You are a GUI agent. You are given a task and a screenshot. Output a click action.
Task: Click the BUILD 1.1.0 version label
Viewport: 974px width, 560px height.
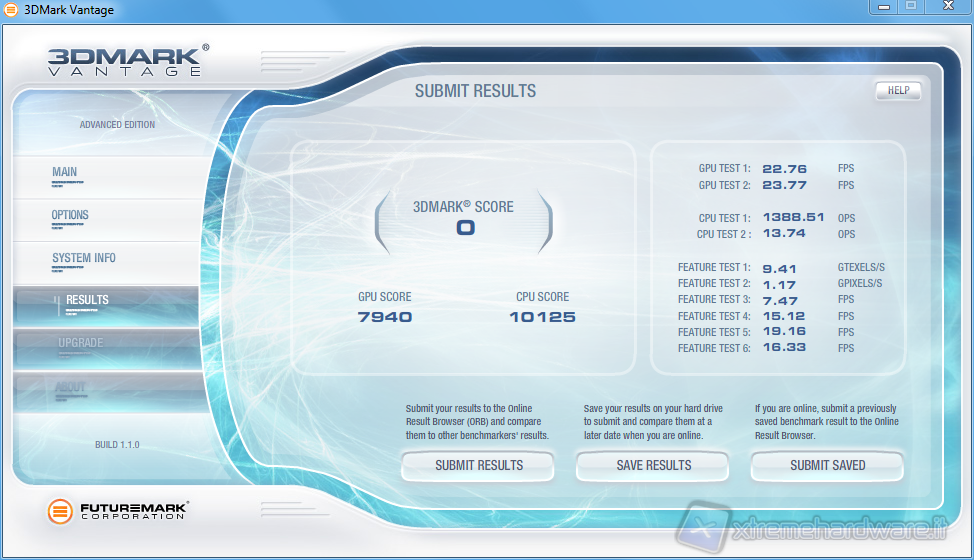pos(117,444)
